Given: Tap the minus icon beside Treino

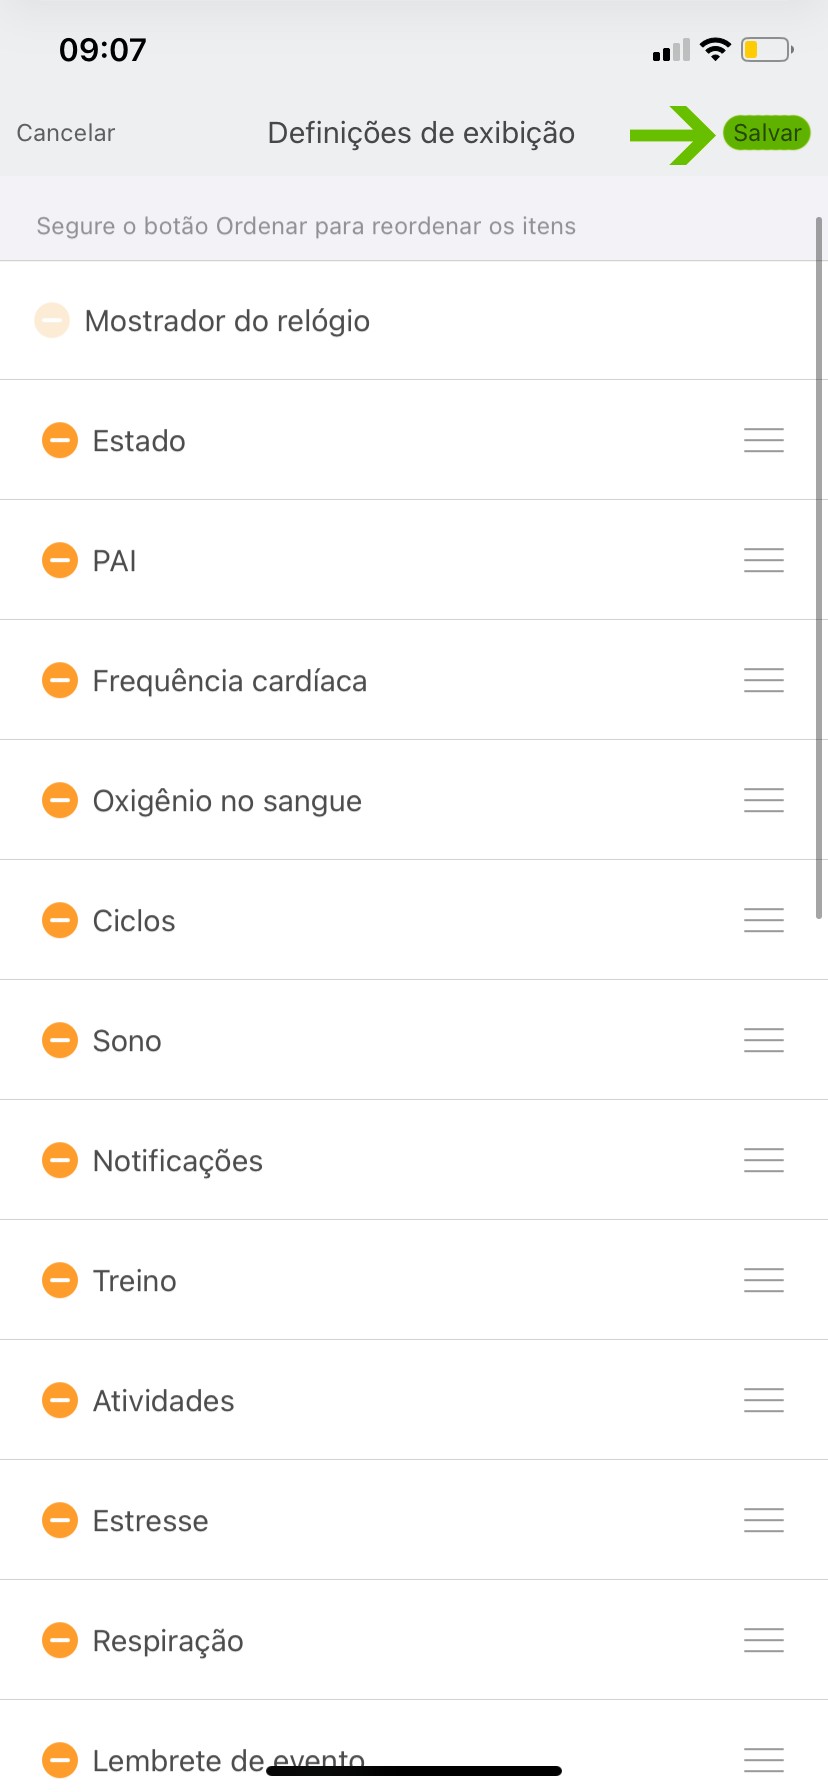Looking at the screenshot, I should [x=60, y=1280].
